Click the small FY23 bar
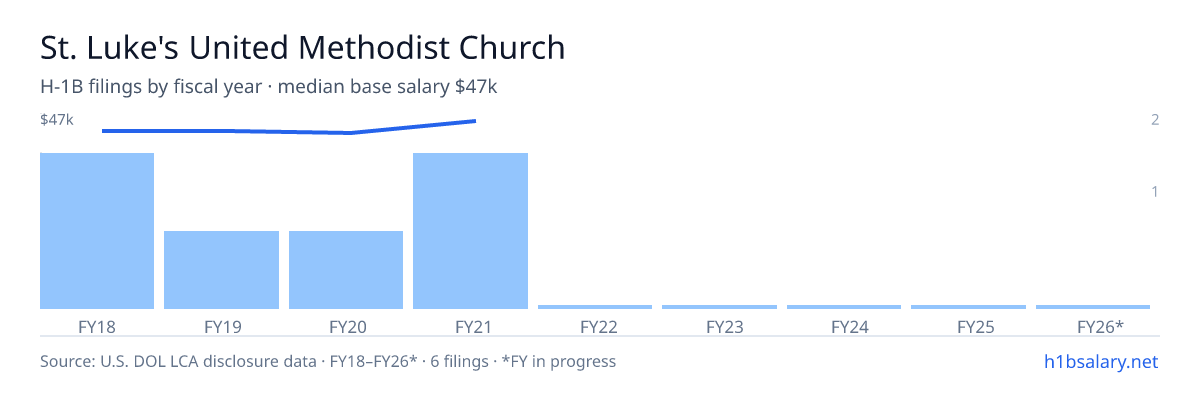 [719, 307]
